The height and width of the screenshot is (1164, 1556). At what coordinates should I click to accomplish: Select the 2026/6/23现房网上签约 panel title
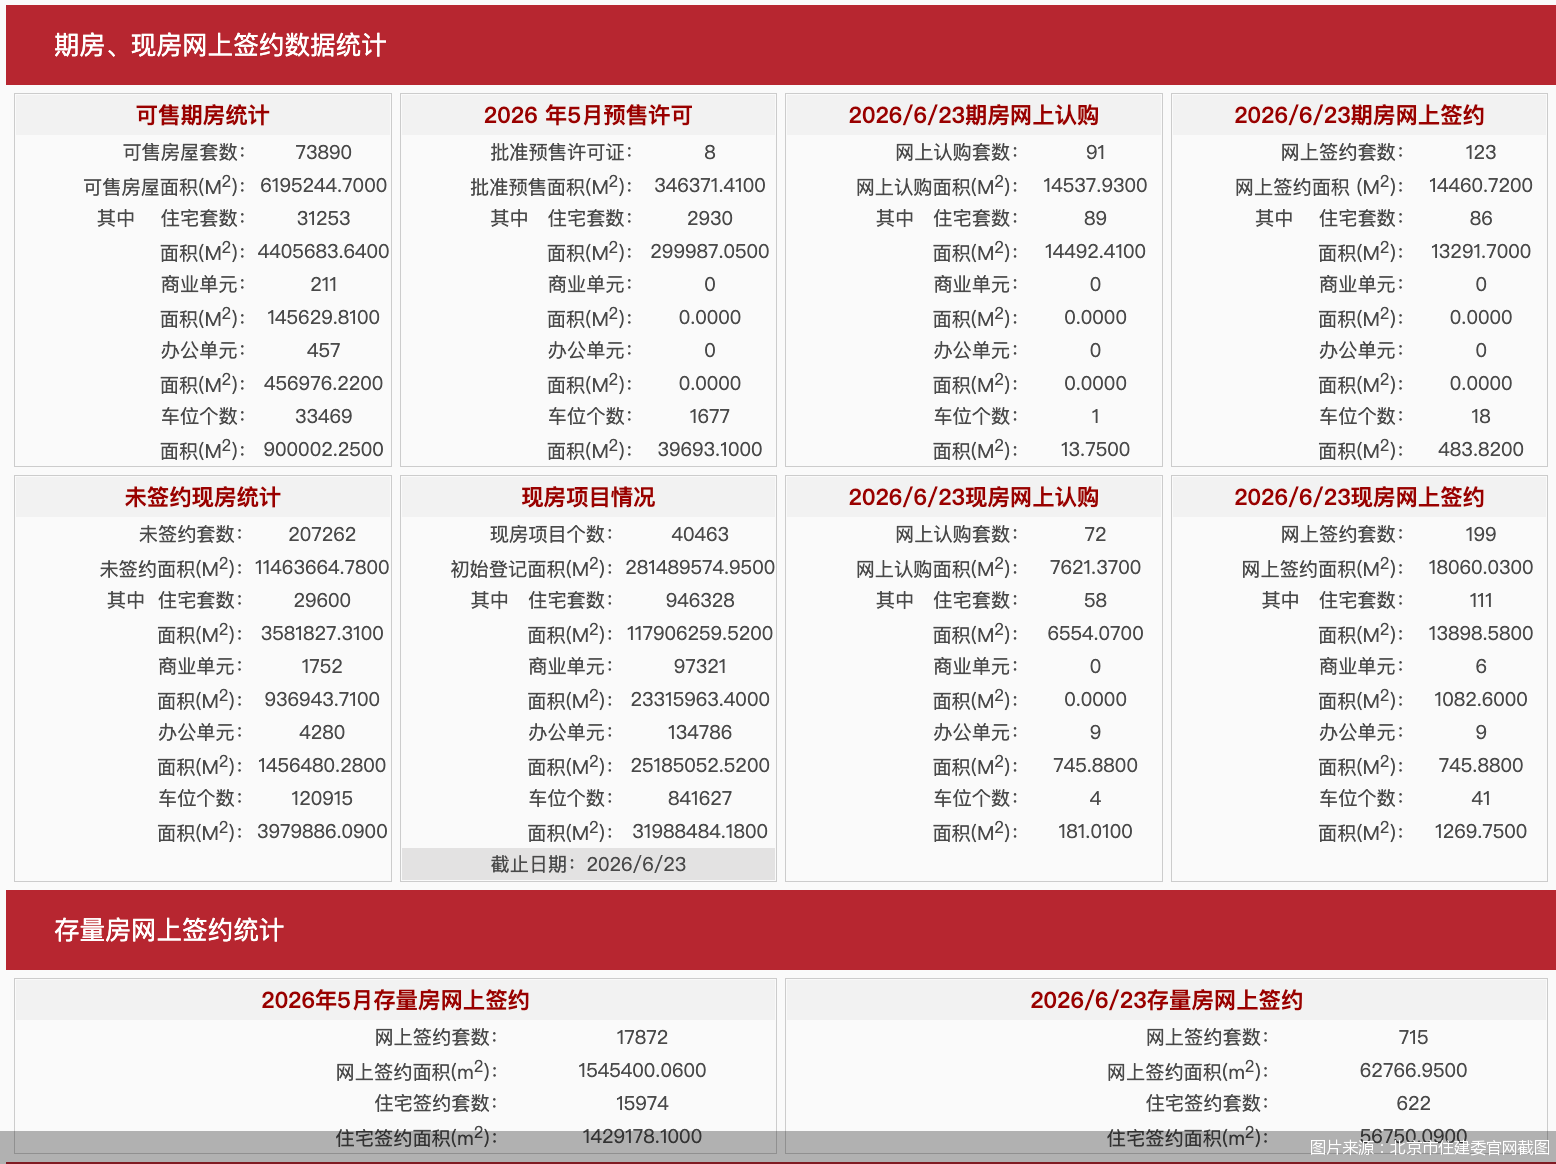click(1359, 497)
